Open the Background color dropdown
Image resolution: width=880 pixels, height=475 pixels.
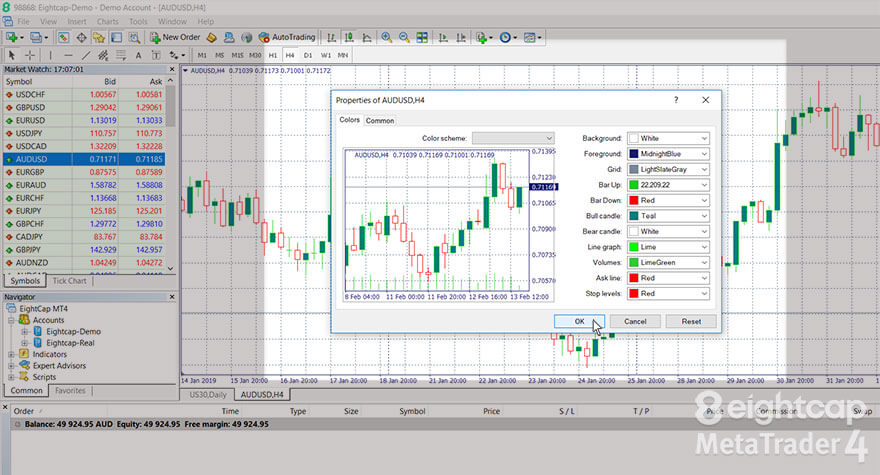(668, 138)
